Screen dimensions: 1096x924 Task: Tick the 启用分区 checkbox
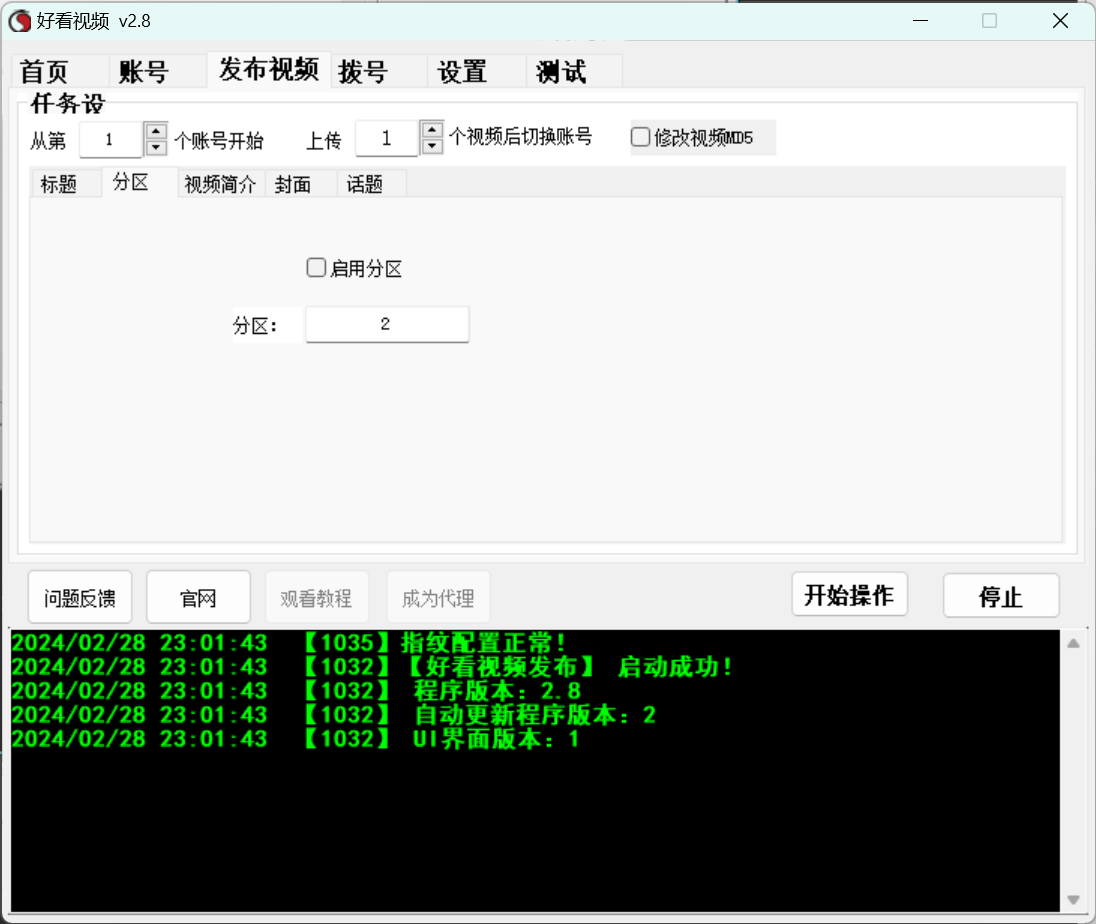[316, 268]
